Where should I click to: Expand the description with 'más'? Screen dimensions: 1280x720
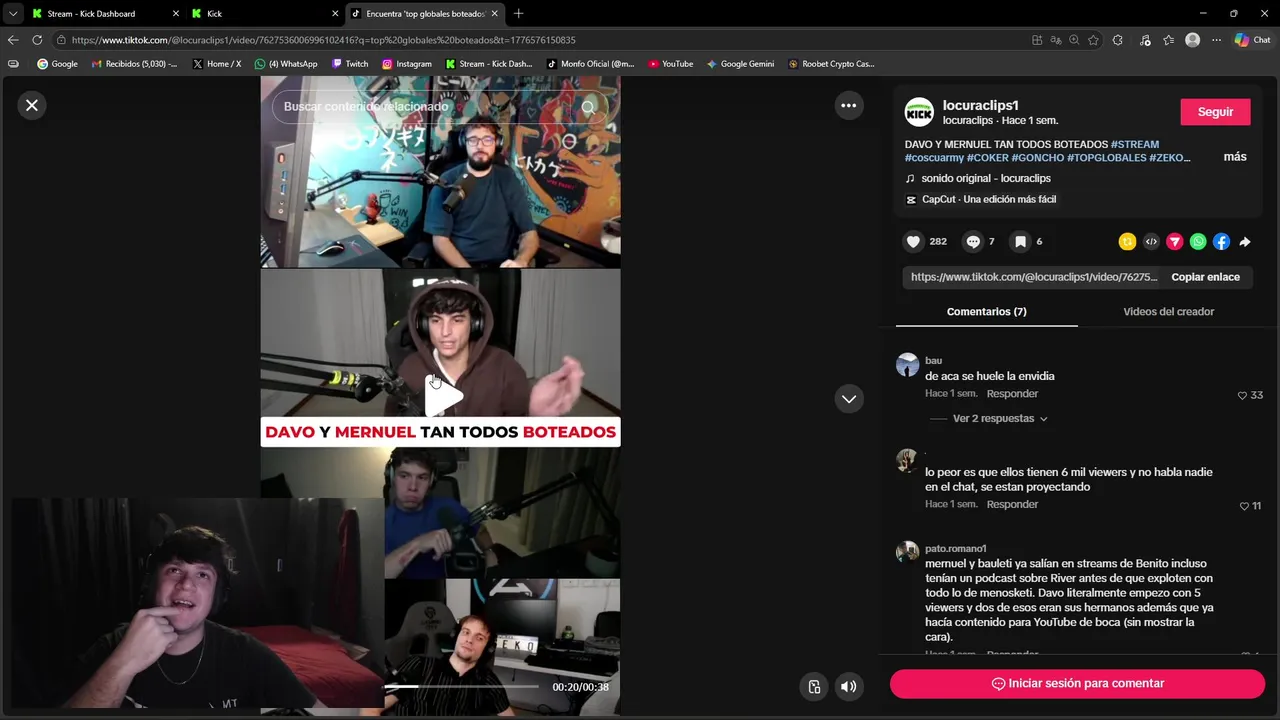pyautogui.click(x=1235, y=157)
